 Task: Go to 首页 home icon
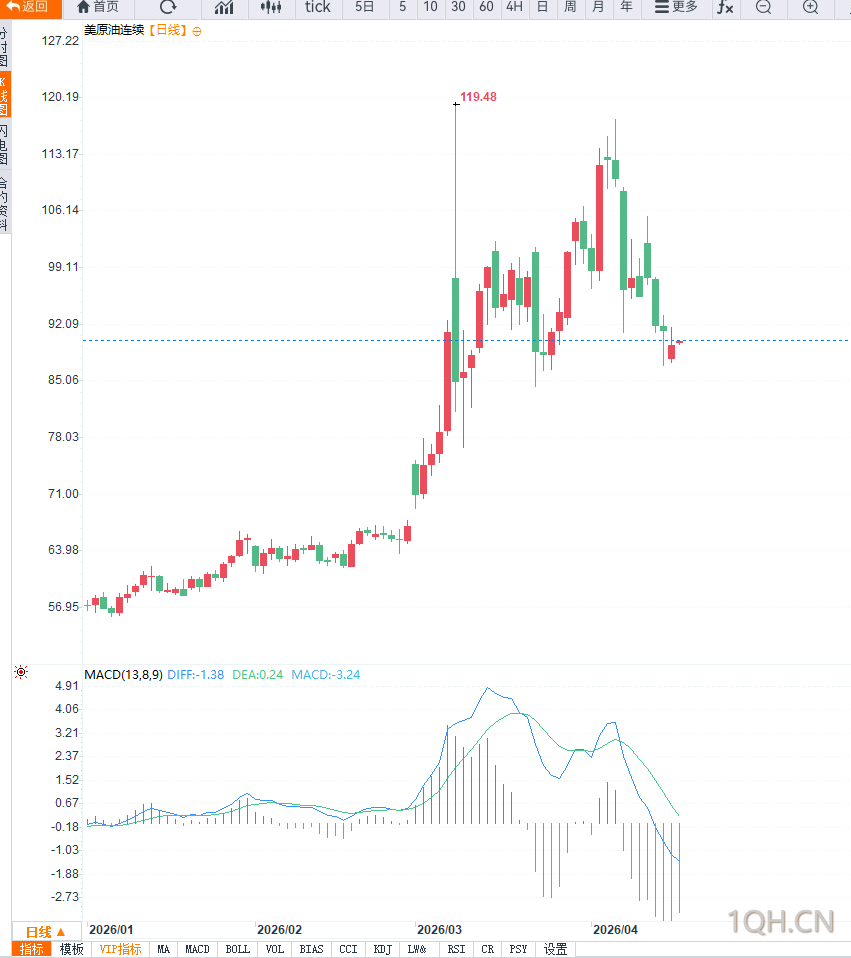click(x=98, y=7)
